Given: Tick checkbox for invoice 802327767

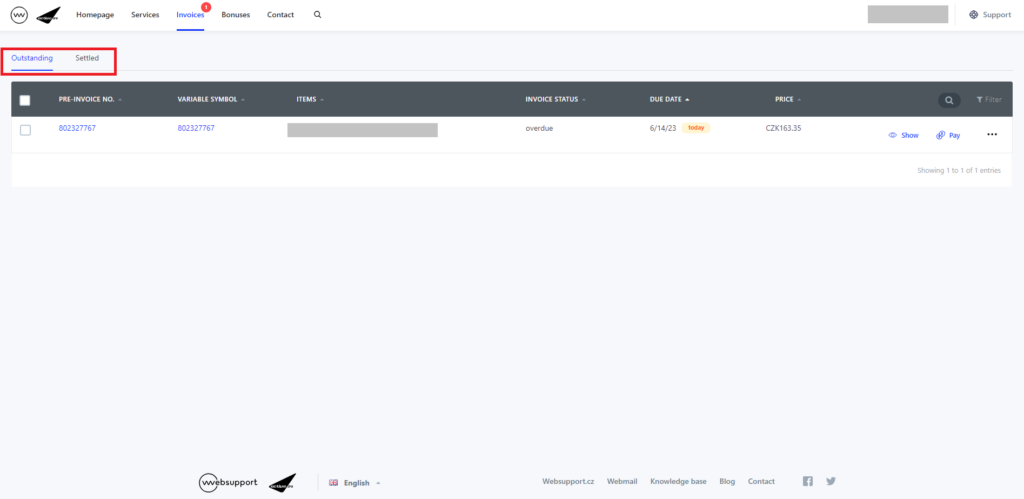Looking at the screenshot, I should pyautogui.click(x=25, y=130).
